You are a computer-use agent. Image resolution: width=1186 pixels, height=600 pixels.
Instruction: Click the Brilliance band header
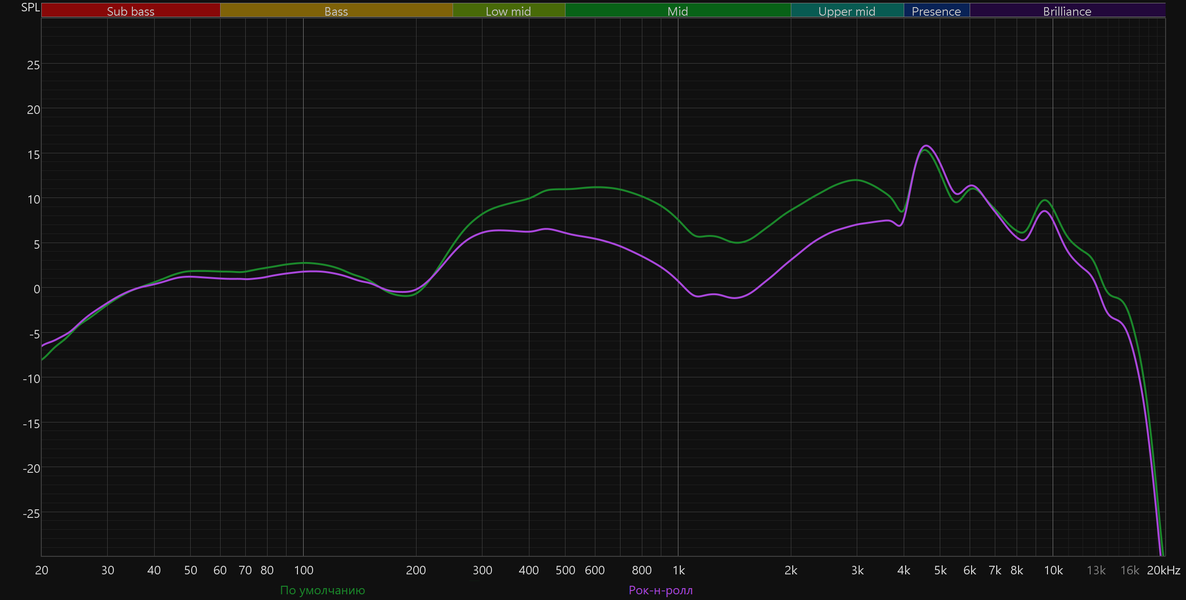tap(1067, 11)
